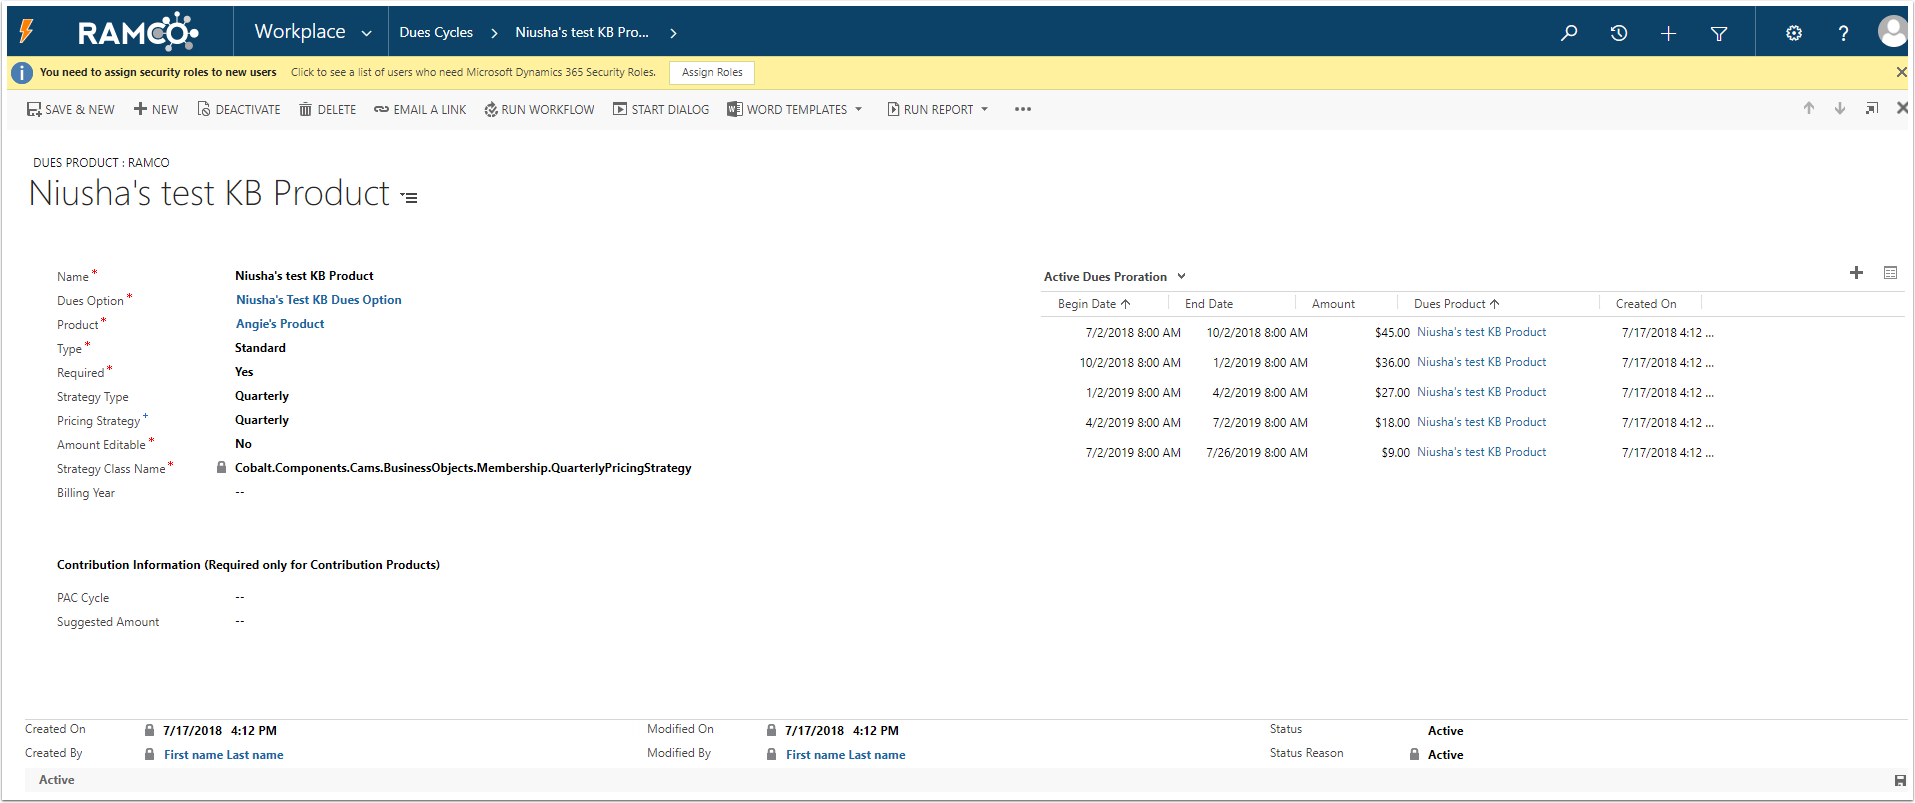Open Dues Cycles breadcrumb
The image size is (1915, 803).
pos(436,32)
